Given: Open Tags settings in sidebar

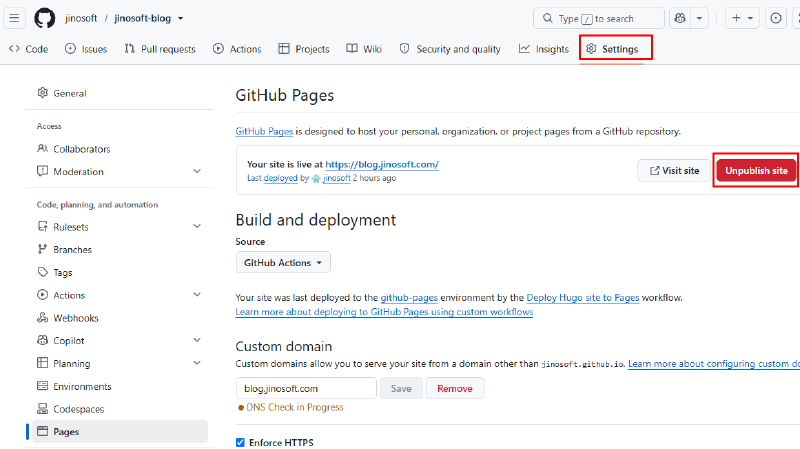Looking at the screenshot, I should 120,272.
